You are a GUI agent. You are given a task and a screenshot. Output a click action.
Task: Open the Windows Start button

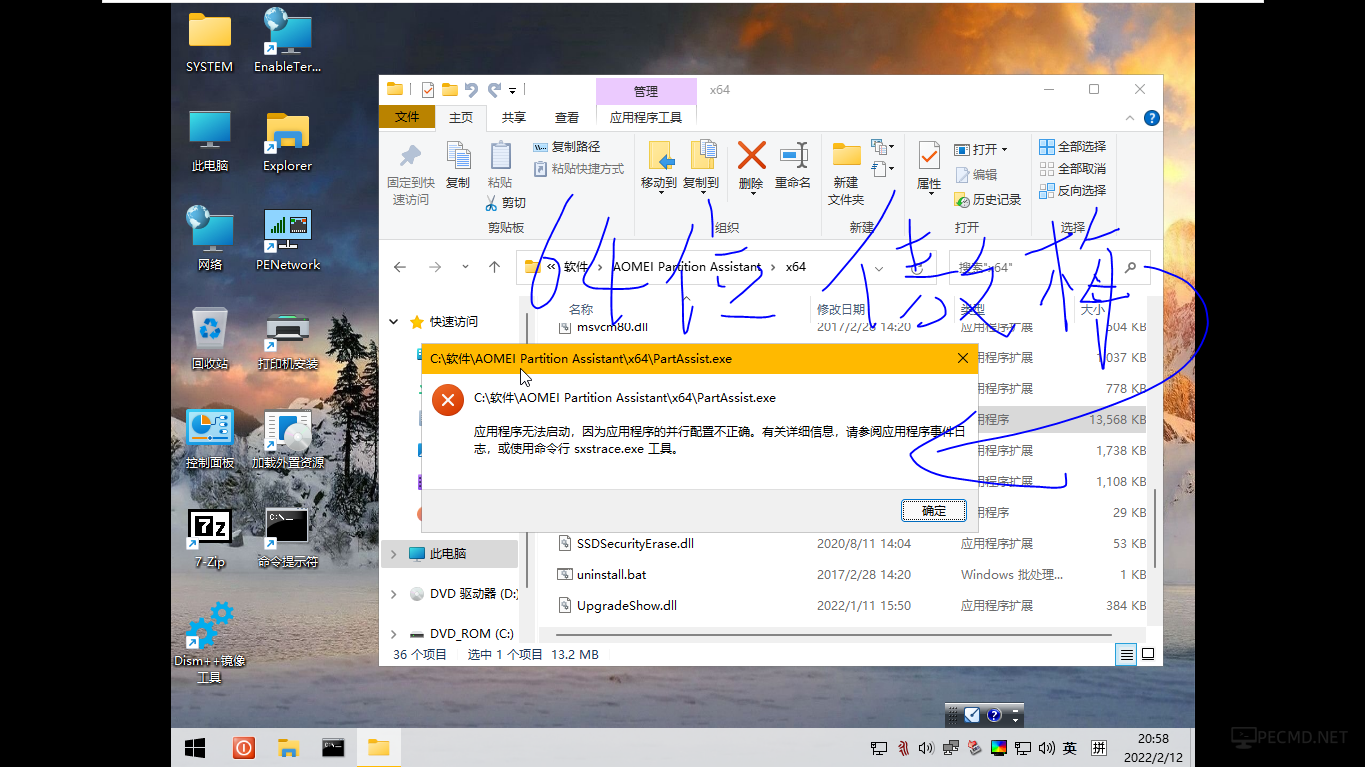[195, 748]
